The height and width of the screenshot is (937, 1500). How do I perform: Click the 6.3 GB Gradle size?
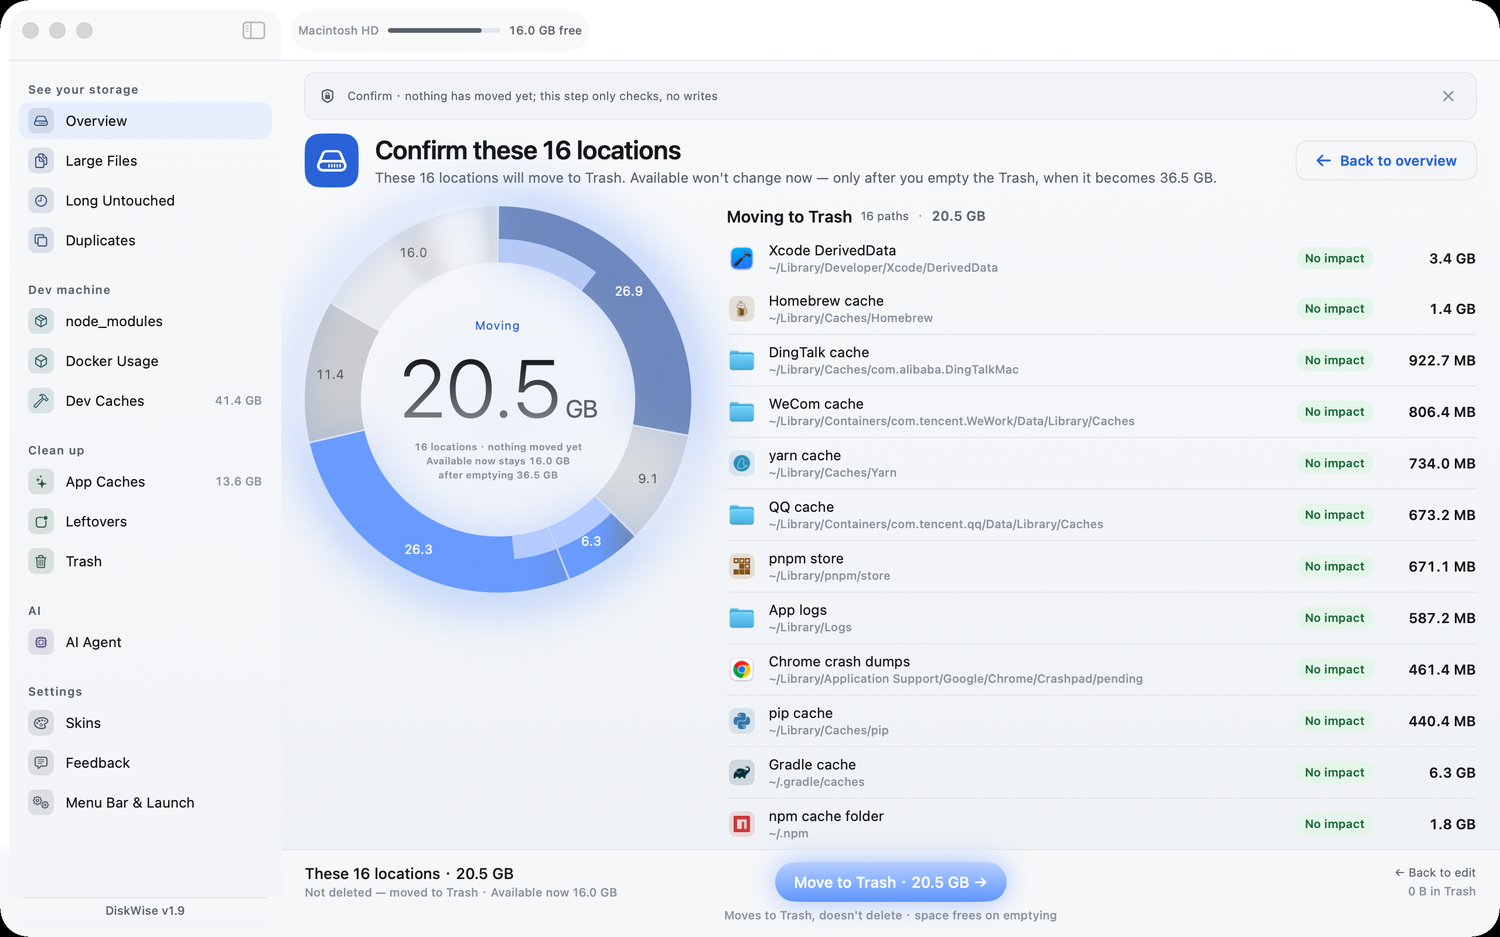point(1452,773)
